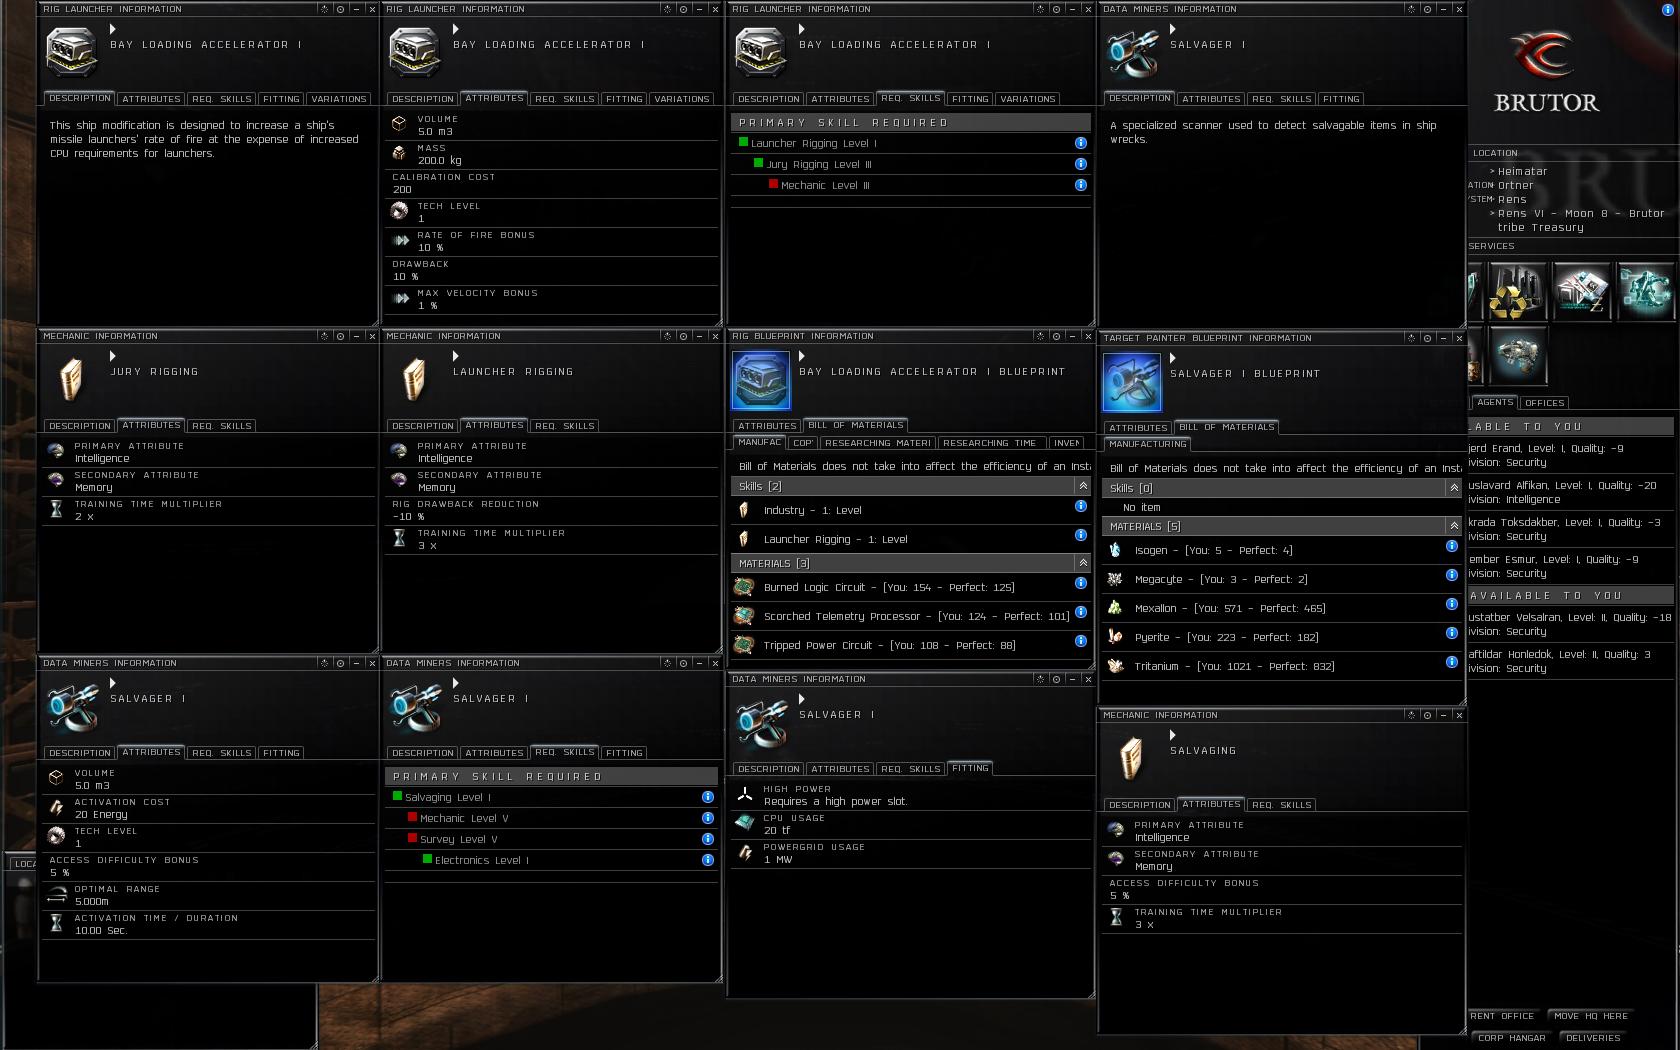Screen dimensions: 1680x1050
Task: Open the station service icon showing documents
Action: (1581, 291)
